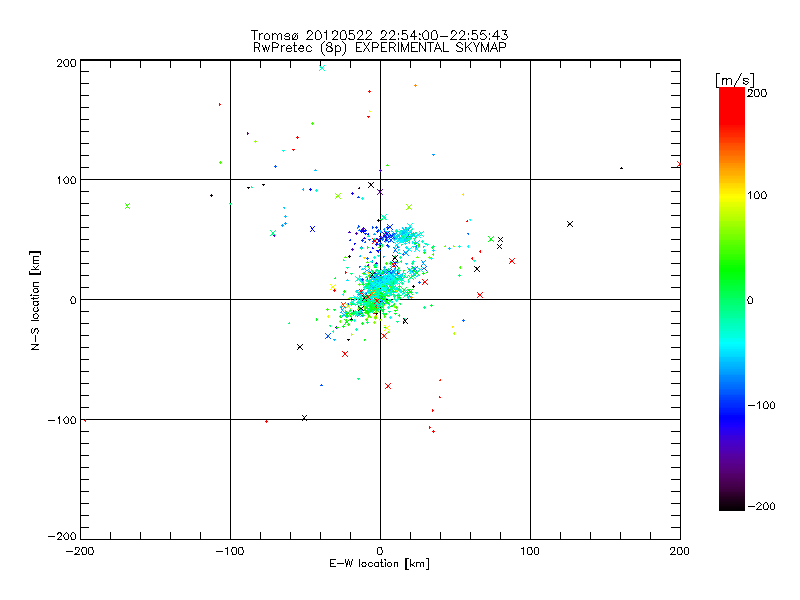Click the 'E-W location [km]' axis label
The image size is (800, 600).
[x=379, y=563]
